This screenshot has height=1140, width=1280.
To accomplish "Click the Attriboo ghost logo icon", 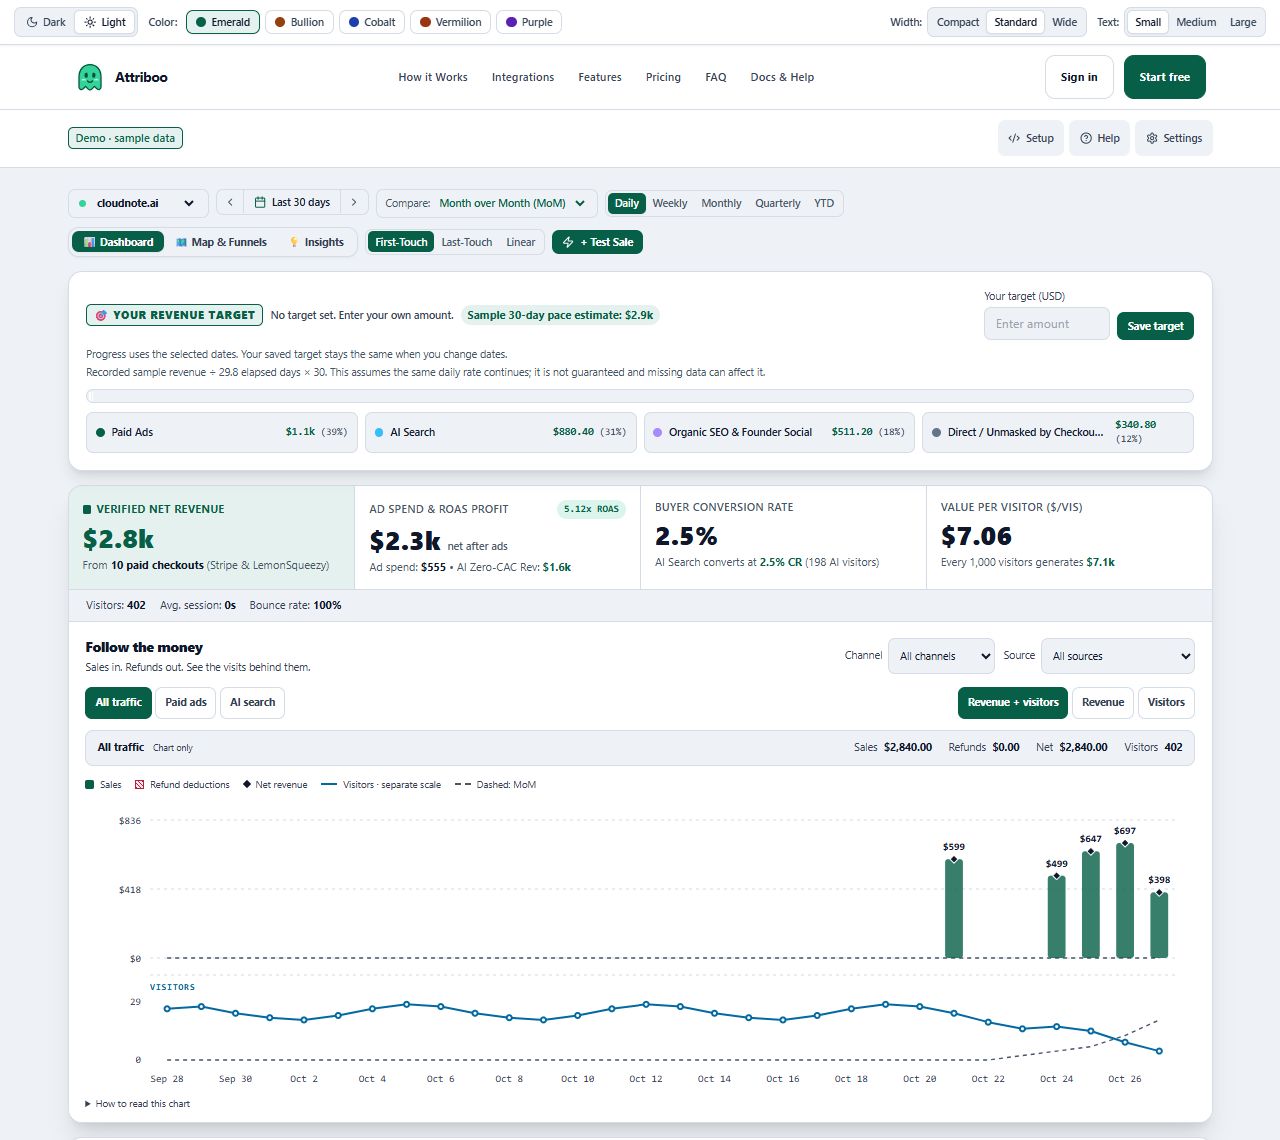I will (90, 77).
